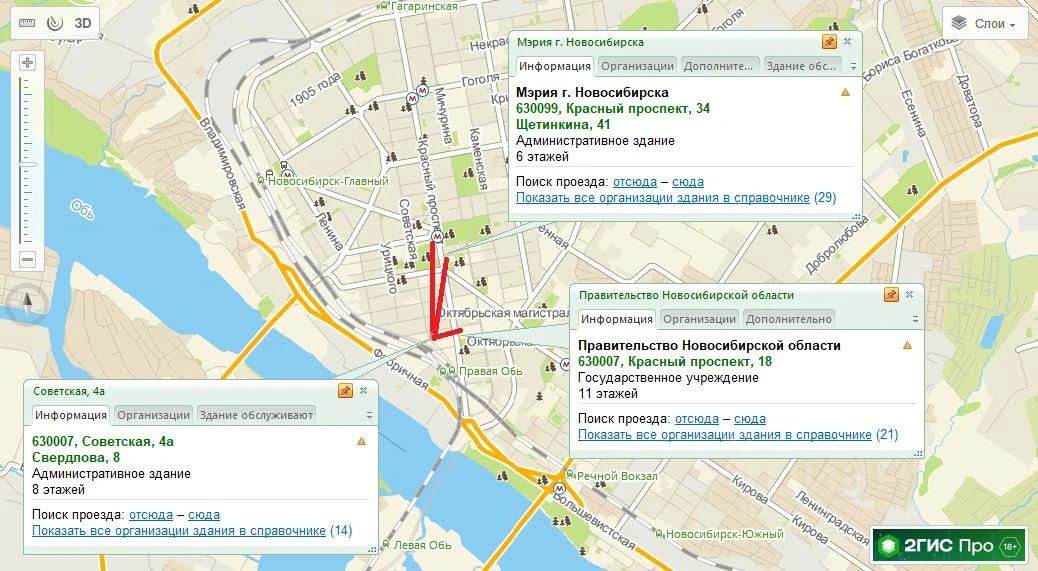Pin the Мэрия г. Новосибирска popup
1038x571 pixels.
click(x=829, y=42)
